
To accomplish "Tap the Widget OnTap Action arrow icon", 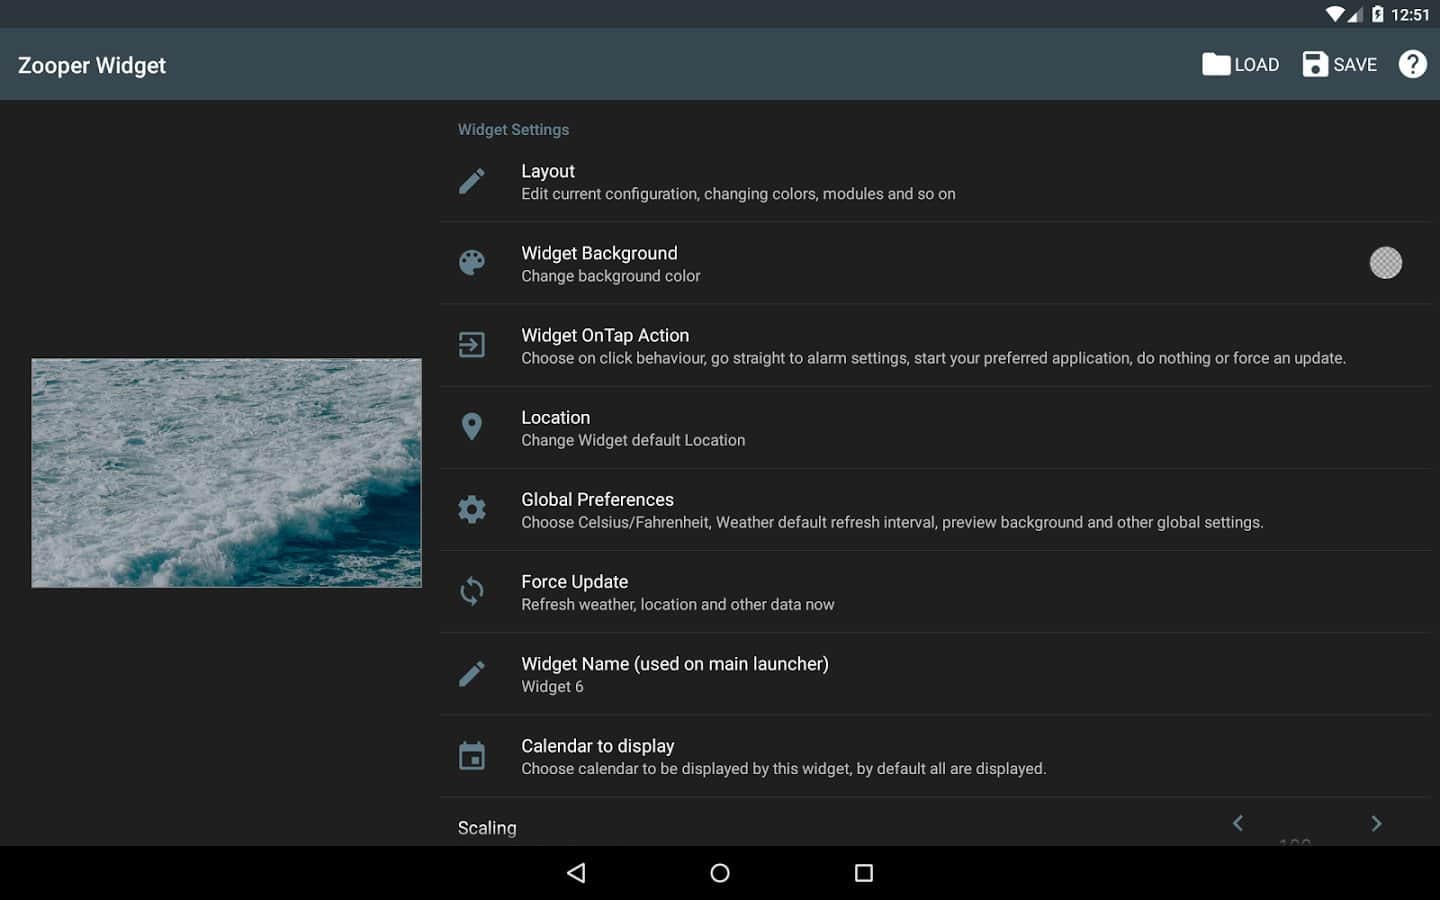I will [x=471, y=345].
